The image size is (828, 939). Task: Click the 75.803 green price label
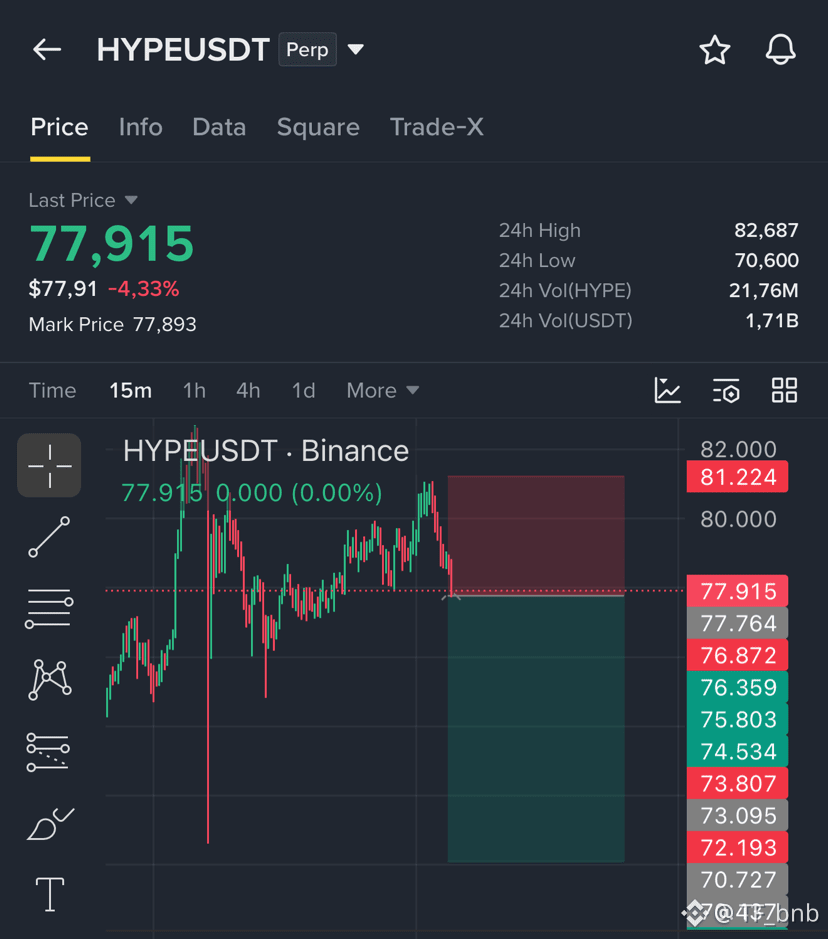pos(738,719)
